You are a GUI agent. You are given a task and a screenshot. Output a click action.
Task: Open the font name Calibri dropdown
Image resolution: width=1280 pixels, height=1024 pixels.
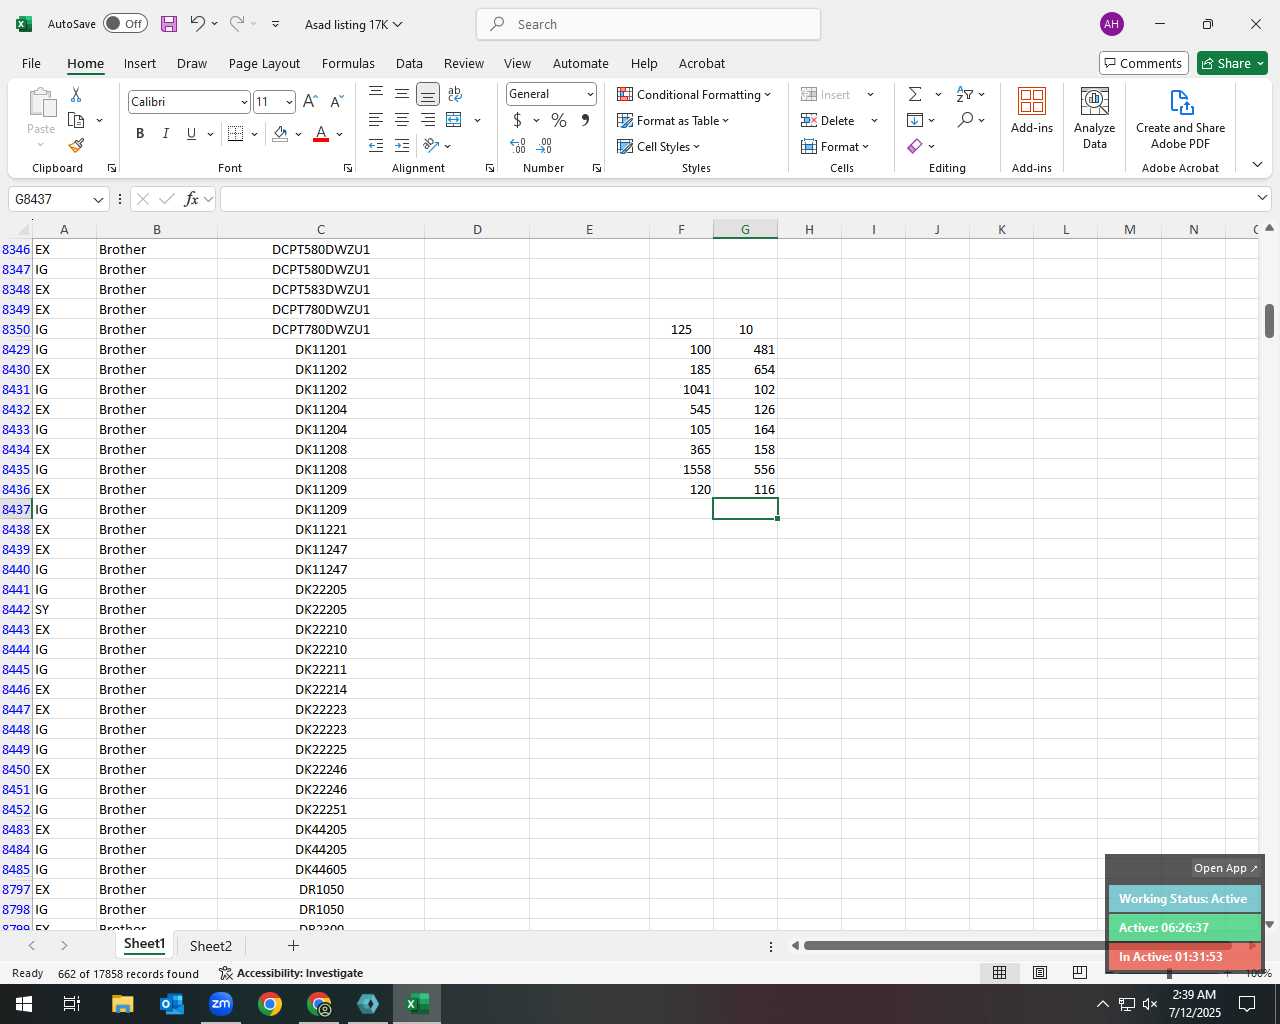pyautogui.click(x=243, y=102)
